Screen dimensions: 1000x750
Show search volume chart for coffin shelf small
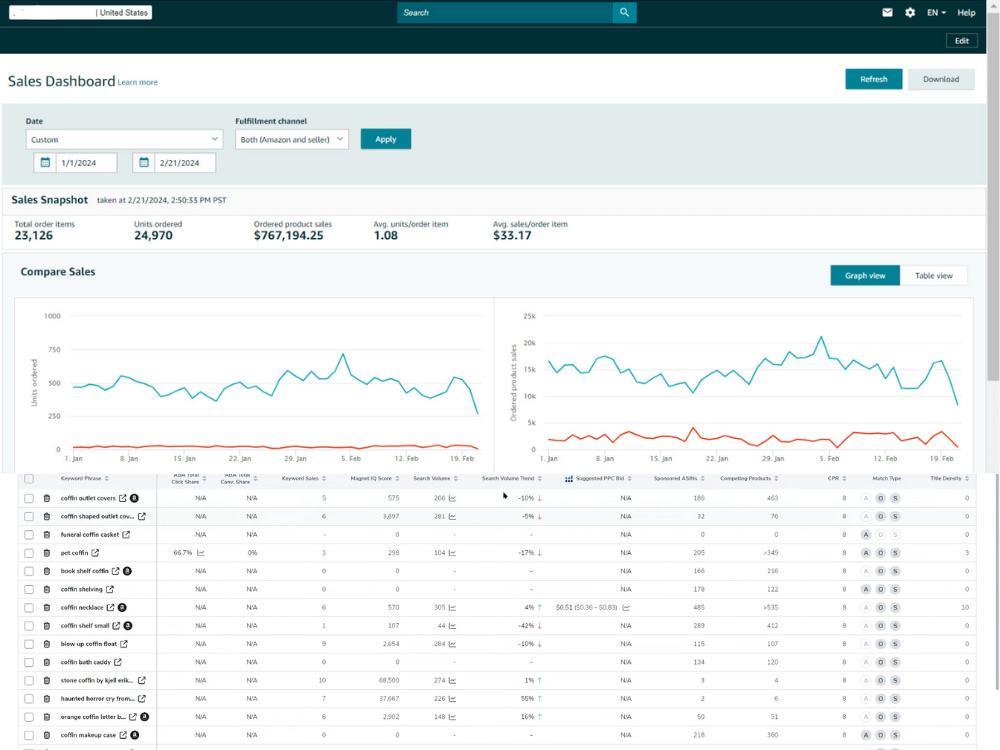click(x=452, y=626)
